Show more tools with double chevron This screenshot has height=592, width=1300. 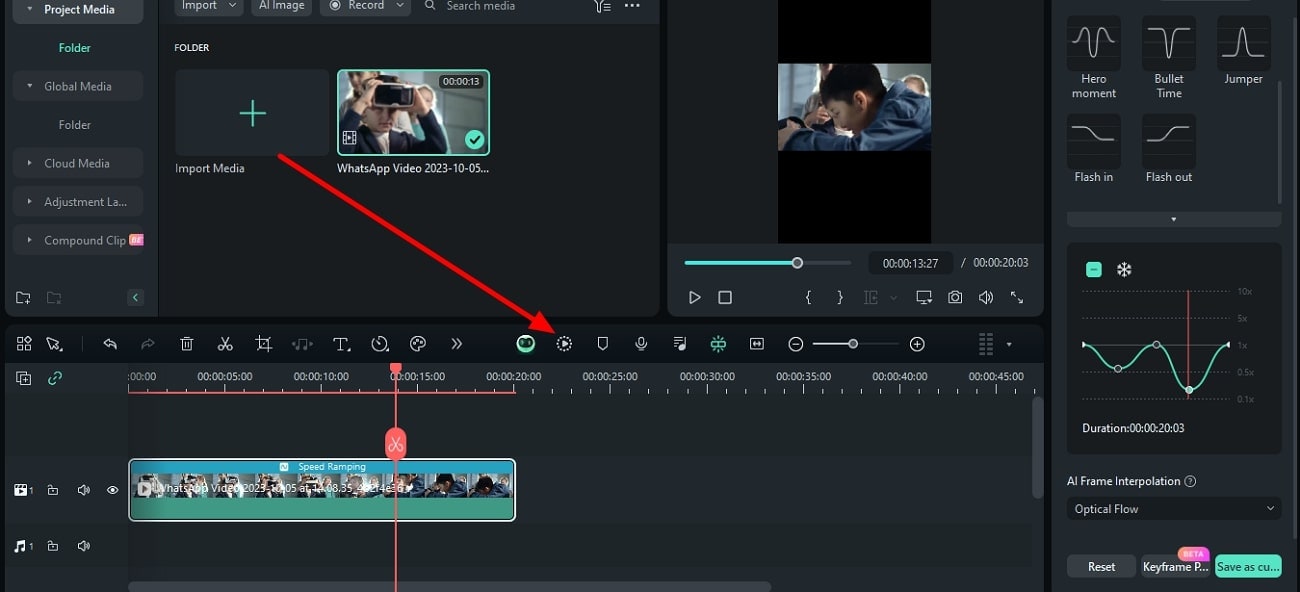click(x=456, y=344)
